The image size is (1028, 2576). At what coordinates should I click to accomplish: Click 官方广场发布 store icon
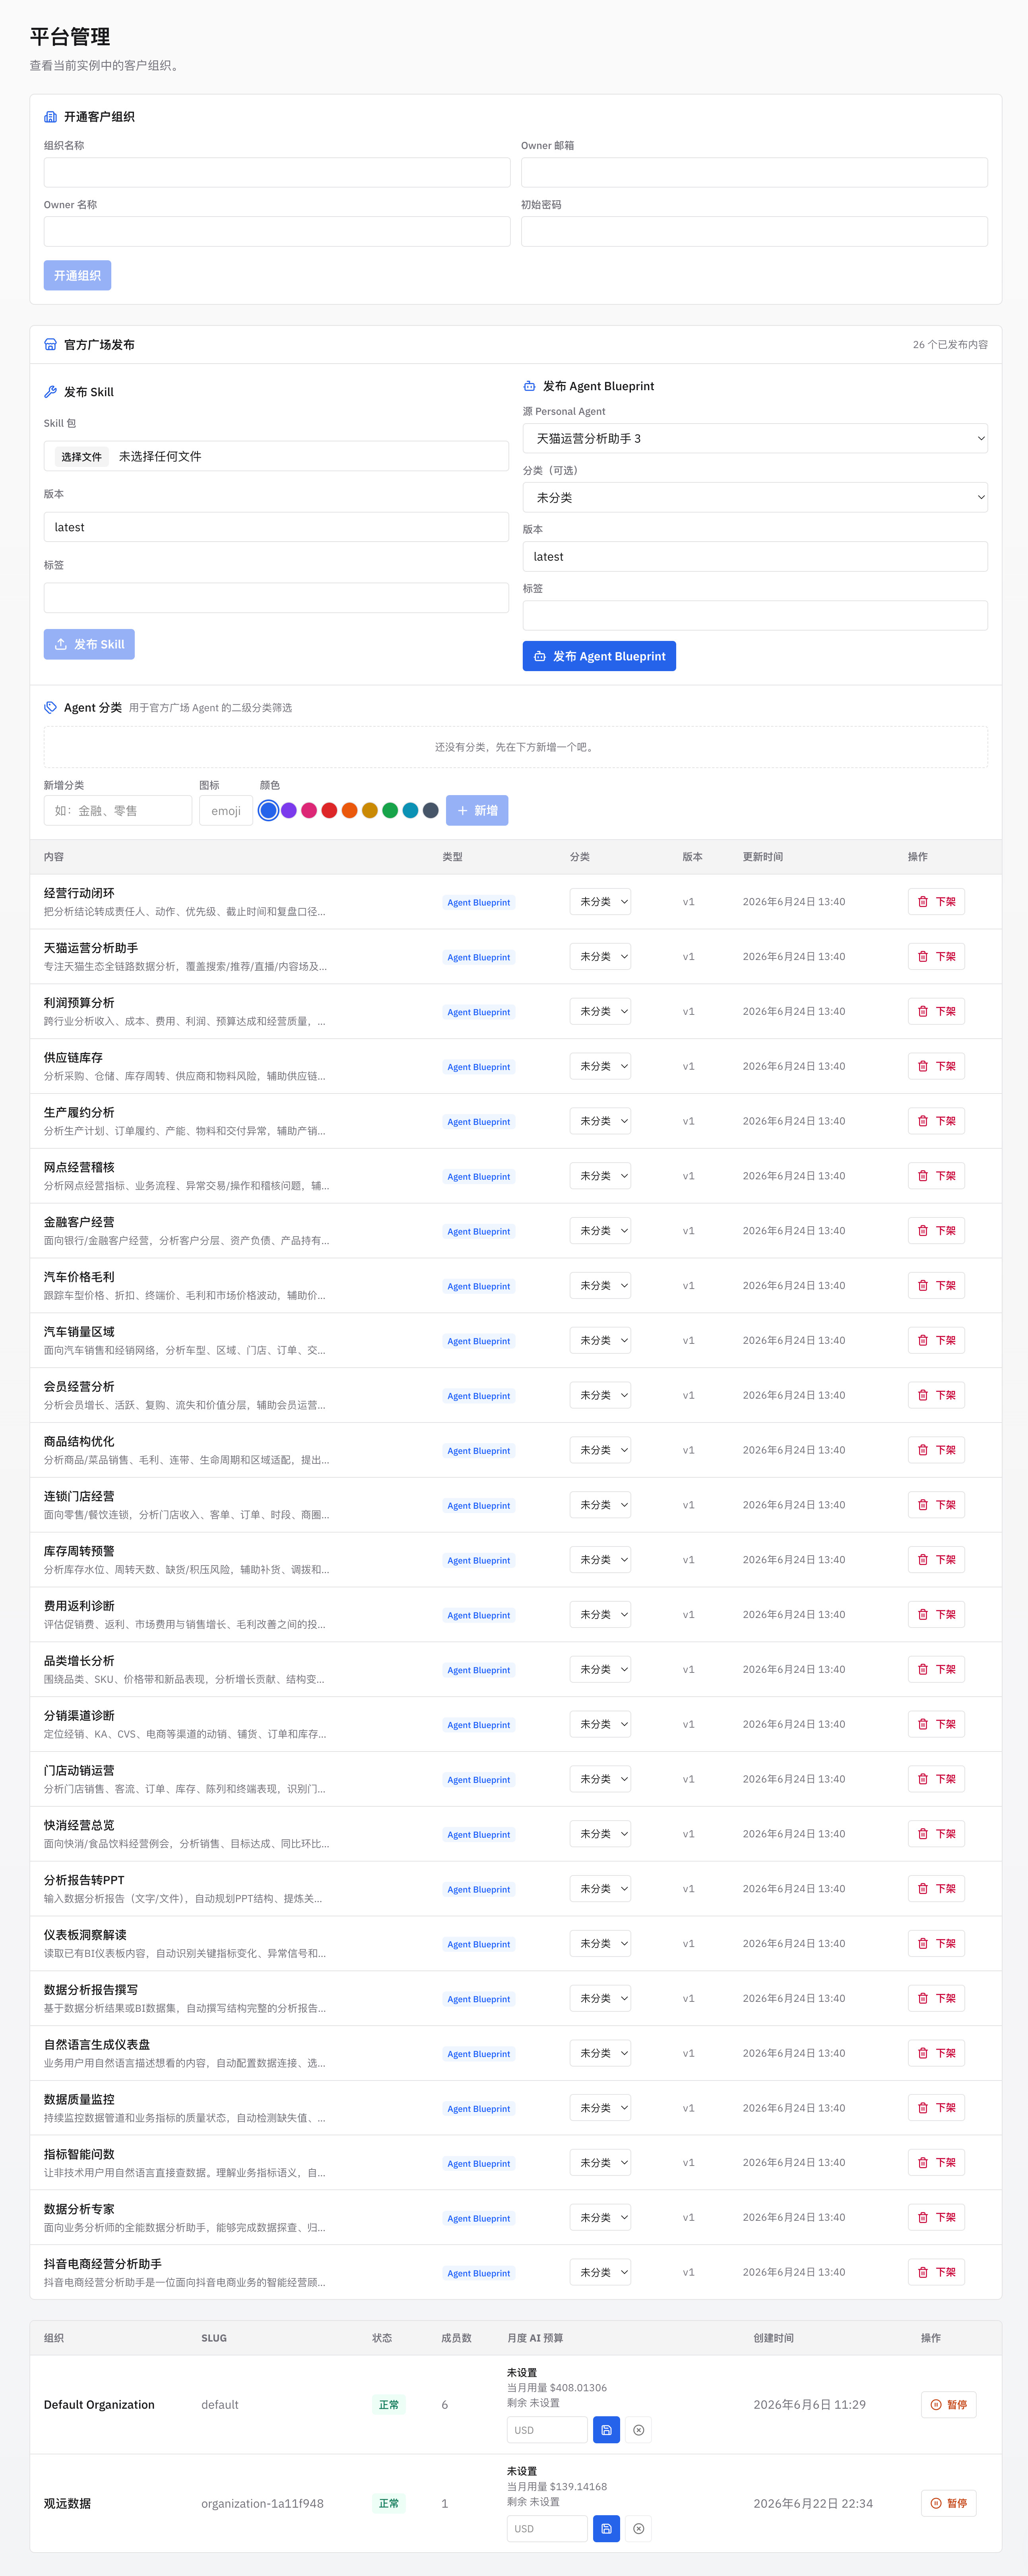pyautogui.click(x=51, y=345)
